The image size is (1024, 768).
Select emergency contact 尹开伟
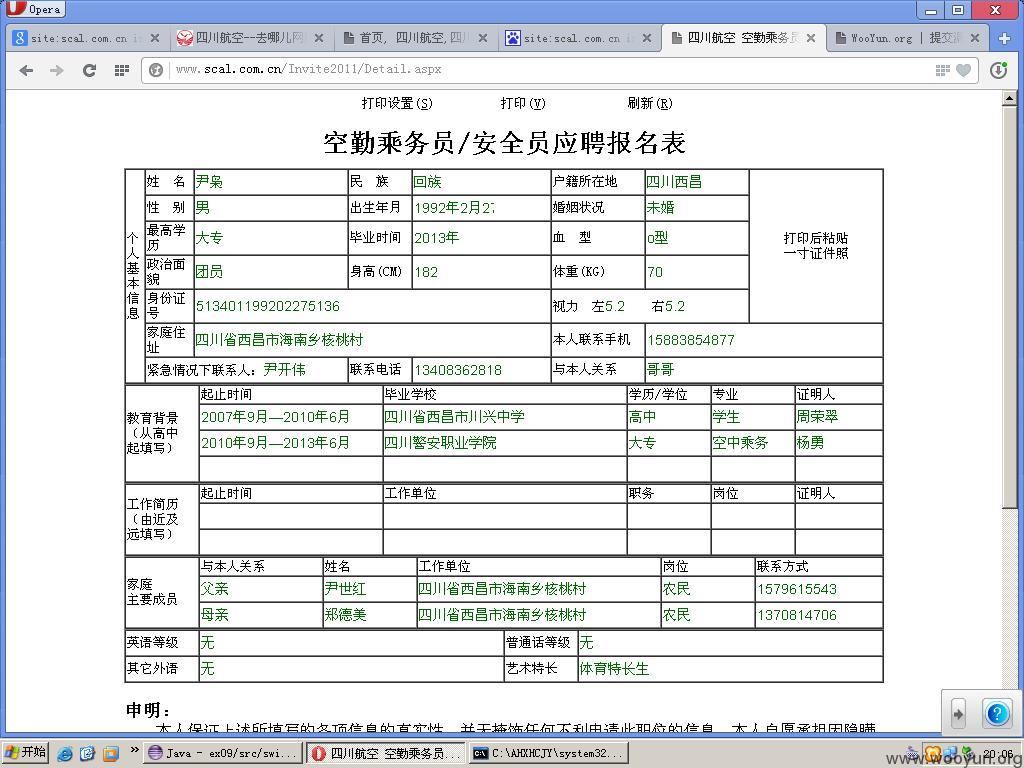click(x=285, y=370)
